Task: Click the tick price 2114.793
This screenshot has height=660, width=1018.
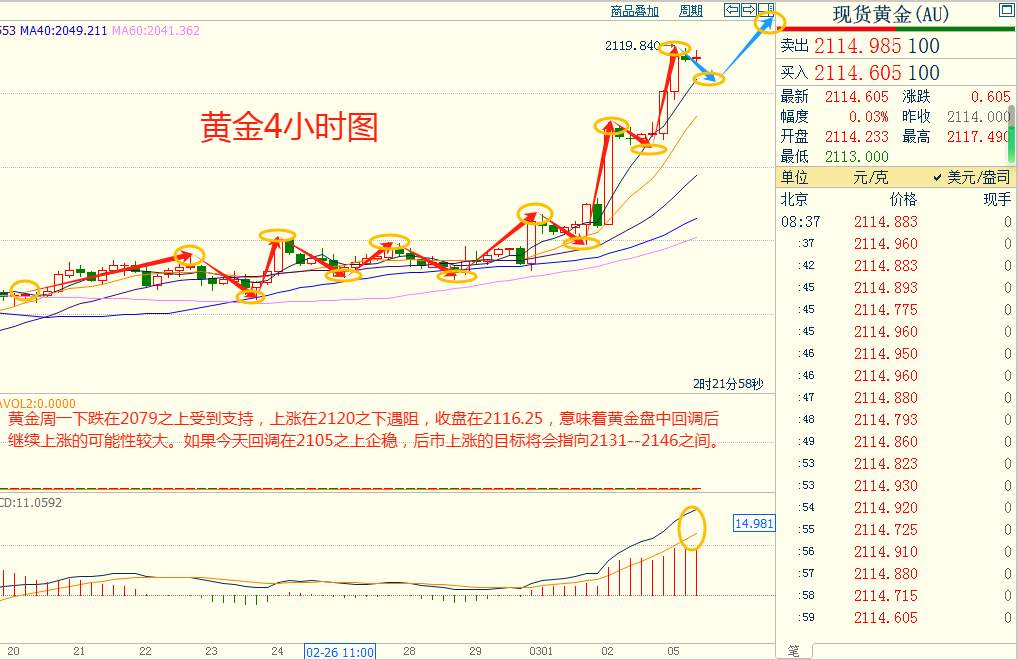Action: 886,419
